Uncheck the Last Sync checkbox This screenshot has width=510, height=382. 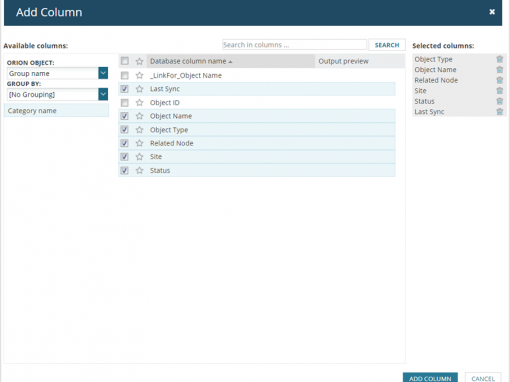tap(125, 89)
